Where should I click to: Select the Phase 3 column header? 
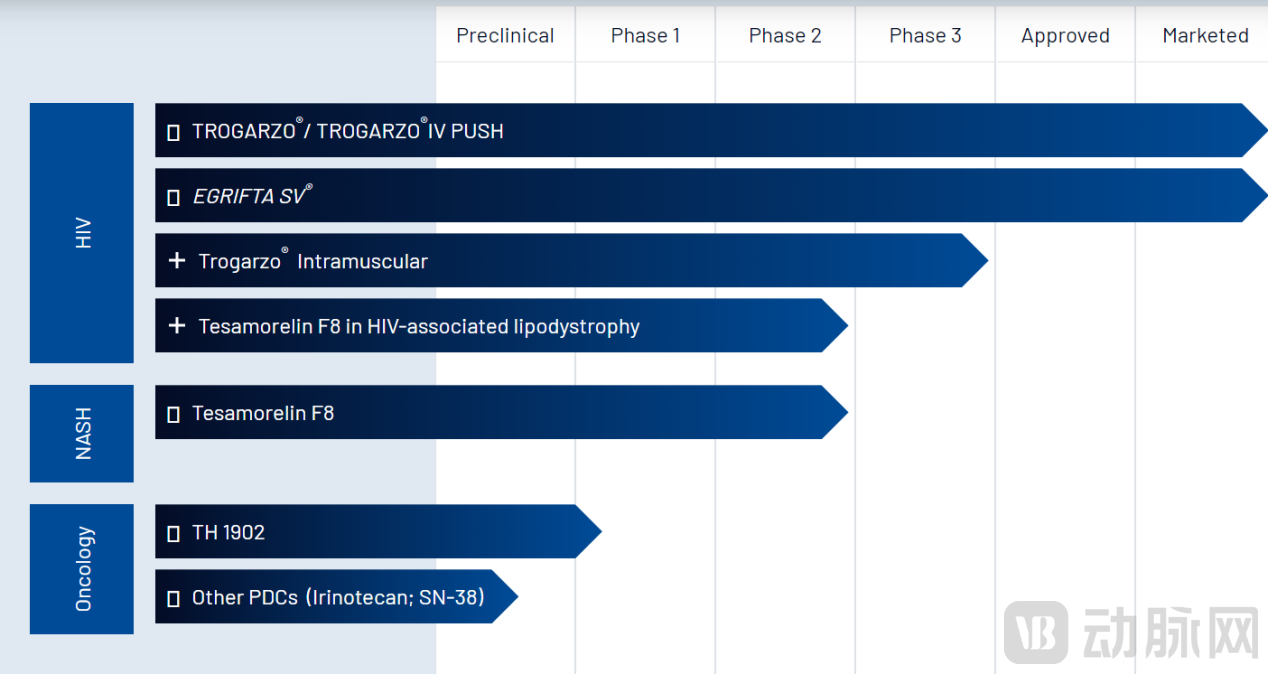925,36
